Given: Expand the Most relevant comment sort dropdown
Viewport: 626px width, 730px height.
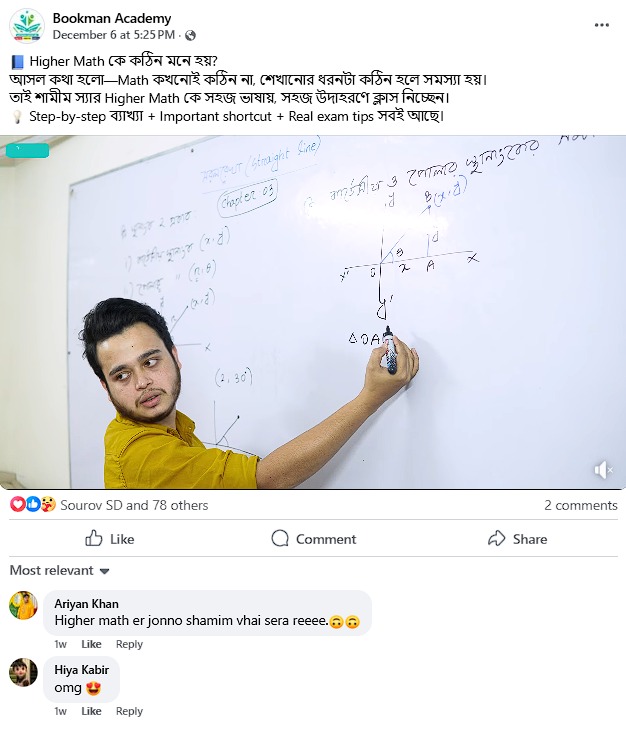Looking at the screenshot, I should pyautogui.click(x=60, y=570).
